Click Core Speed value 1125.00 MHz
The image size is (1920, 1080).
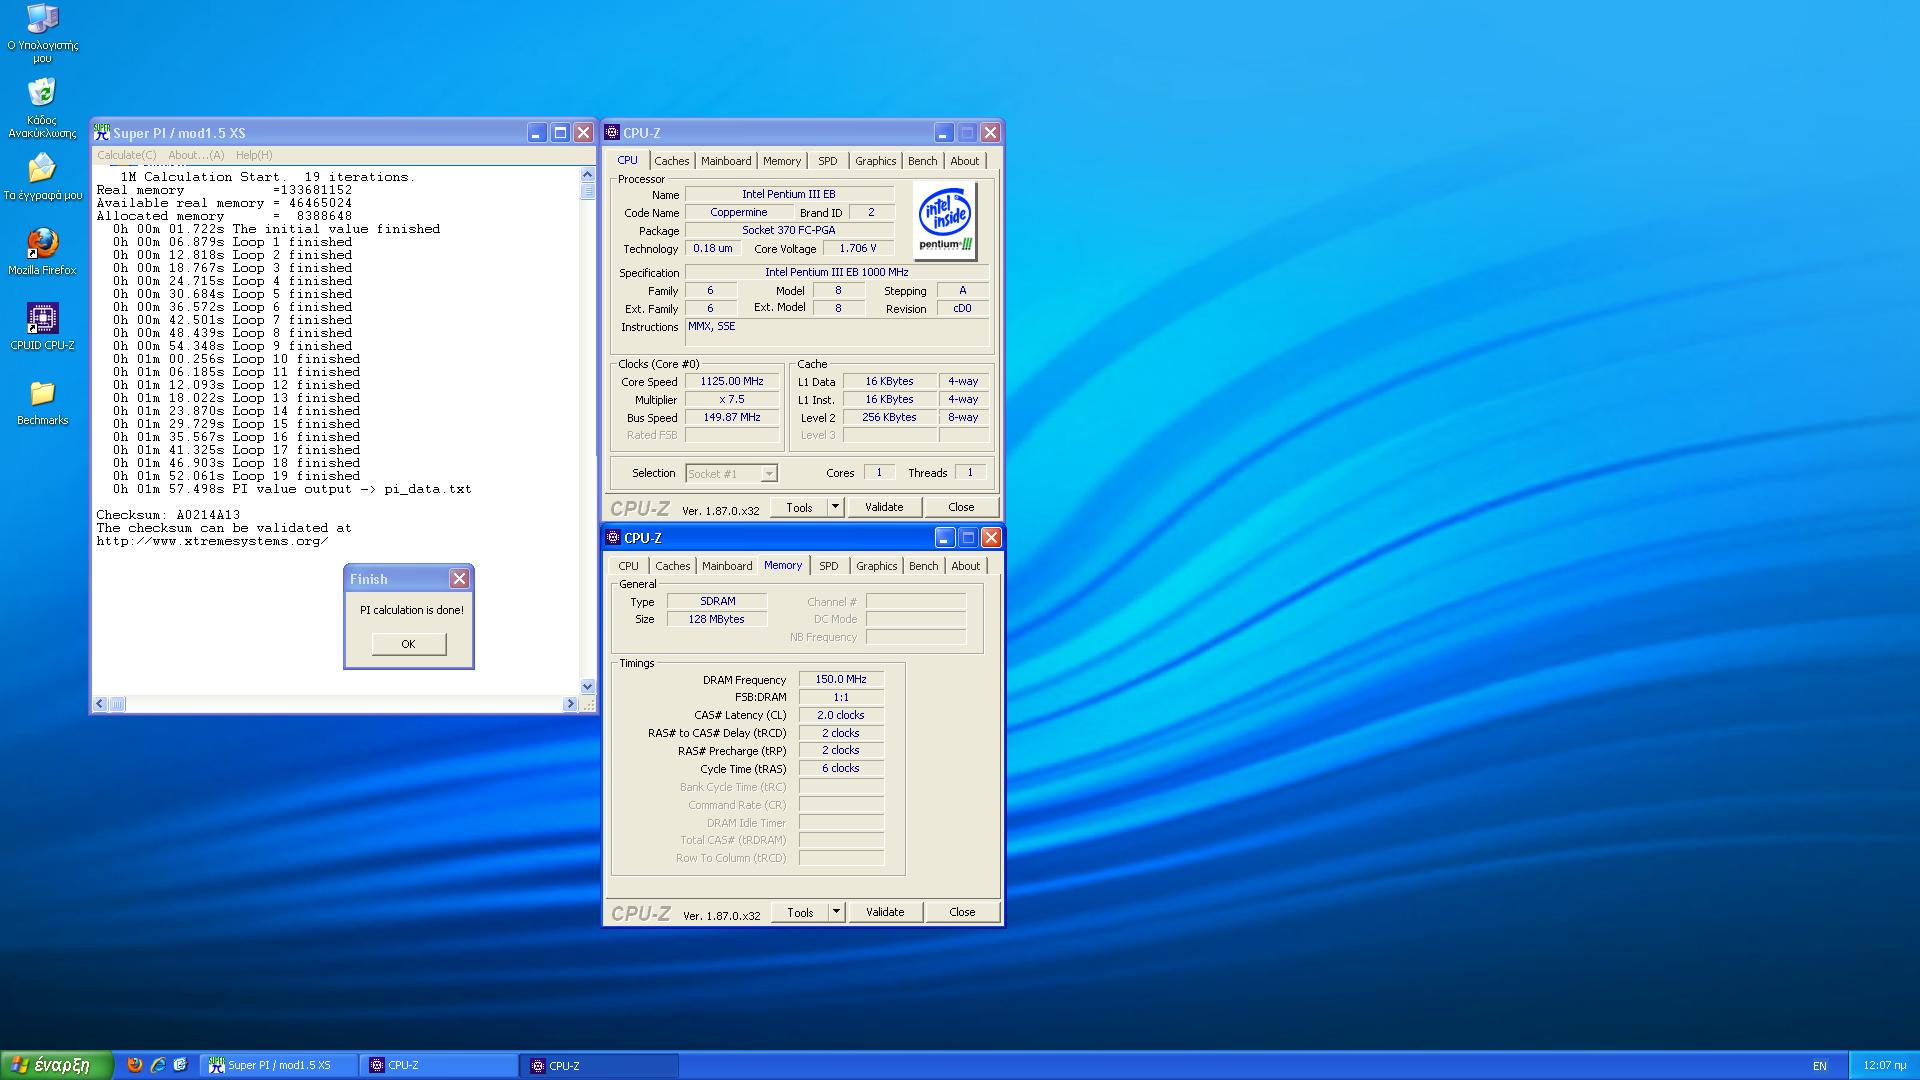click(732, 381)
